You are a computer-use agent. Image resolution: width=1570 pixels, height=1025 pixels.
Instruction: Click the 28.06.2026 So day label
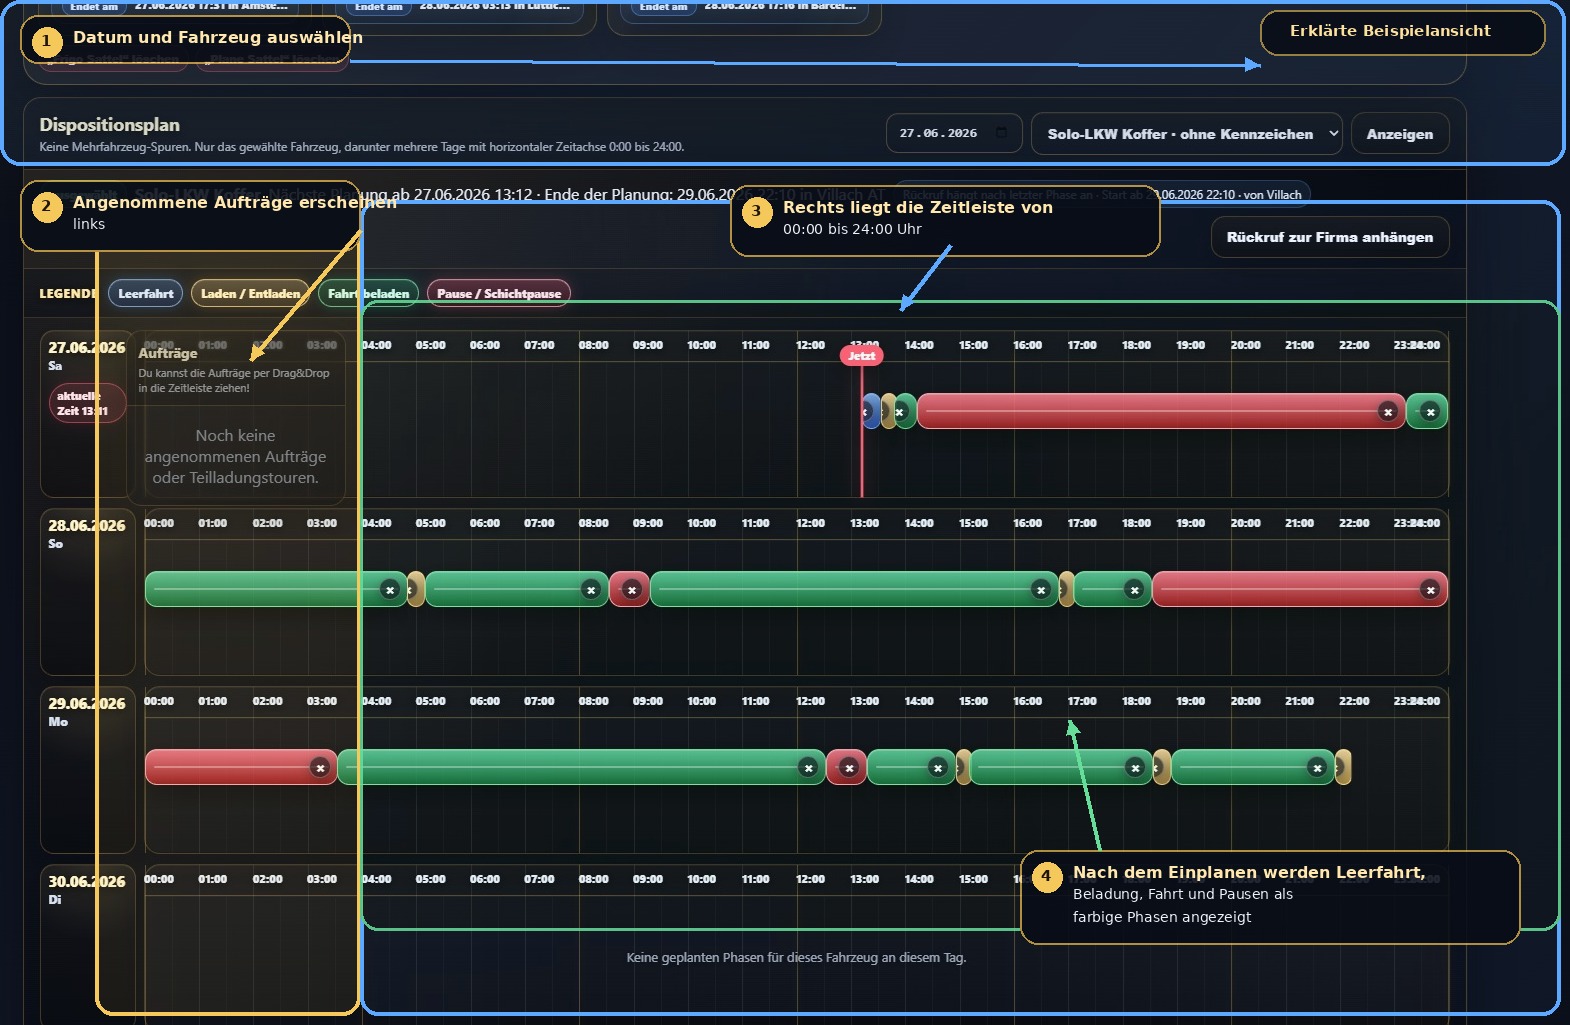click(x=87, y=533)
